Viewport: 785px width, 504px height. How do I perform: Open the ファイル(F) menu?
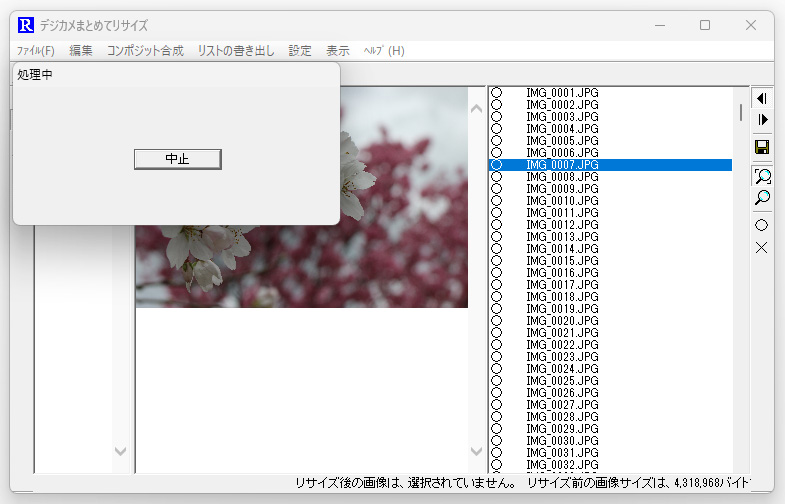point(36,51)
